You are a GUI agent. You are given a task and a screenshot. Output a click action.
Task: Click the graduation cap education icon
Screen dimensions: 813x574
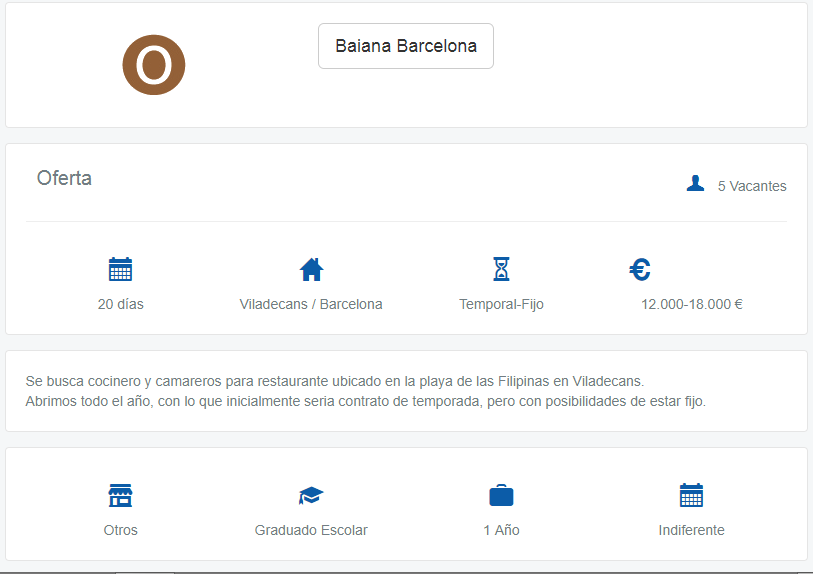click(x=311, y=495)
